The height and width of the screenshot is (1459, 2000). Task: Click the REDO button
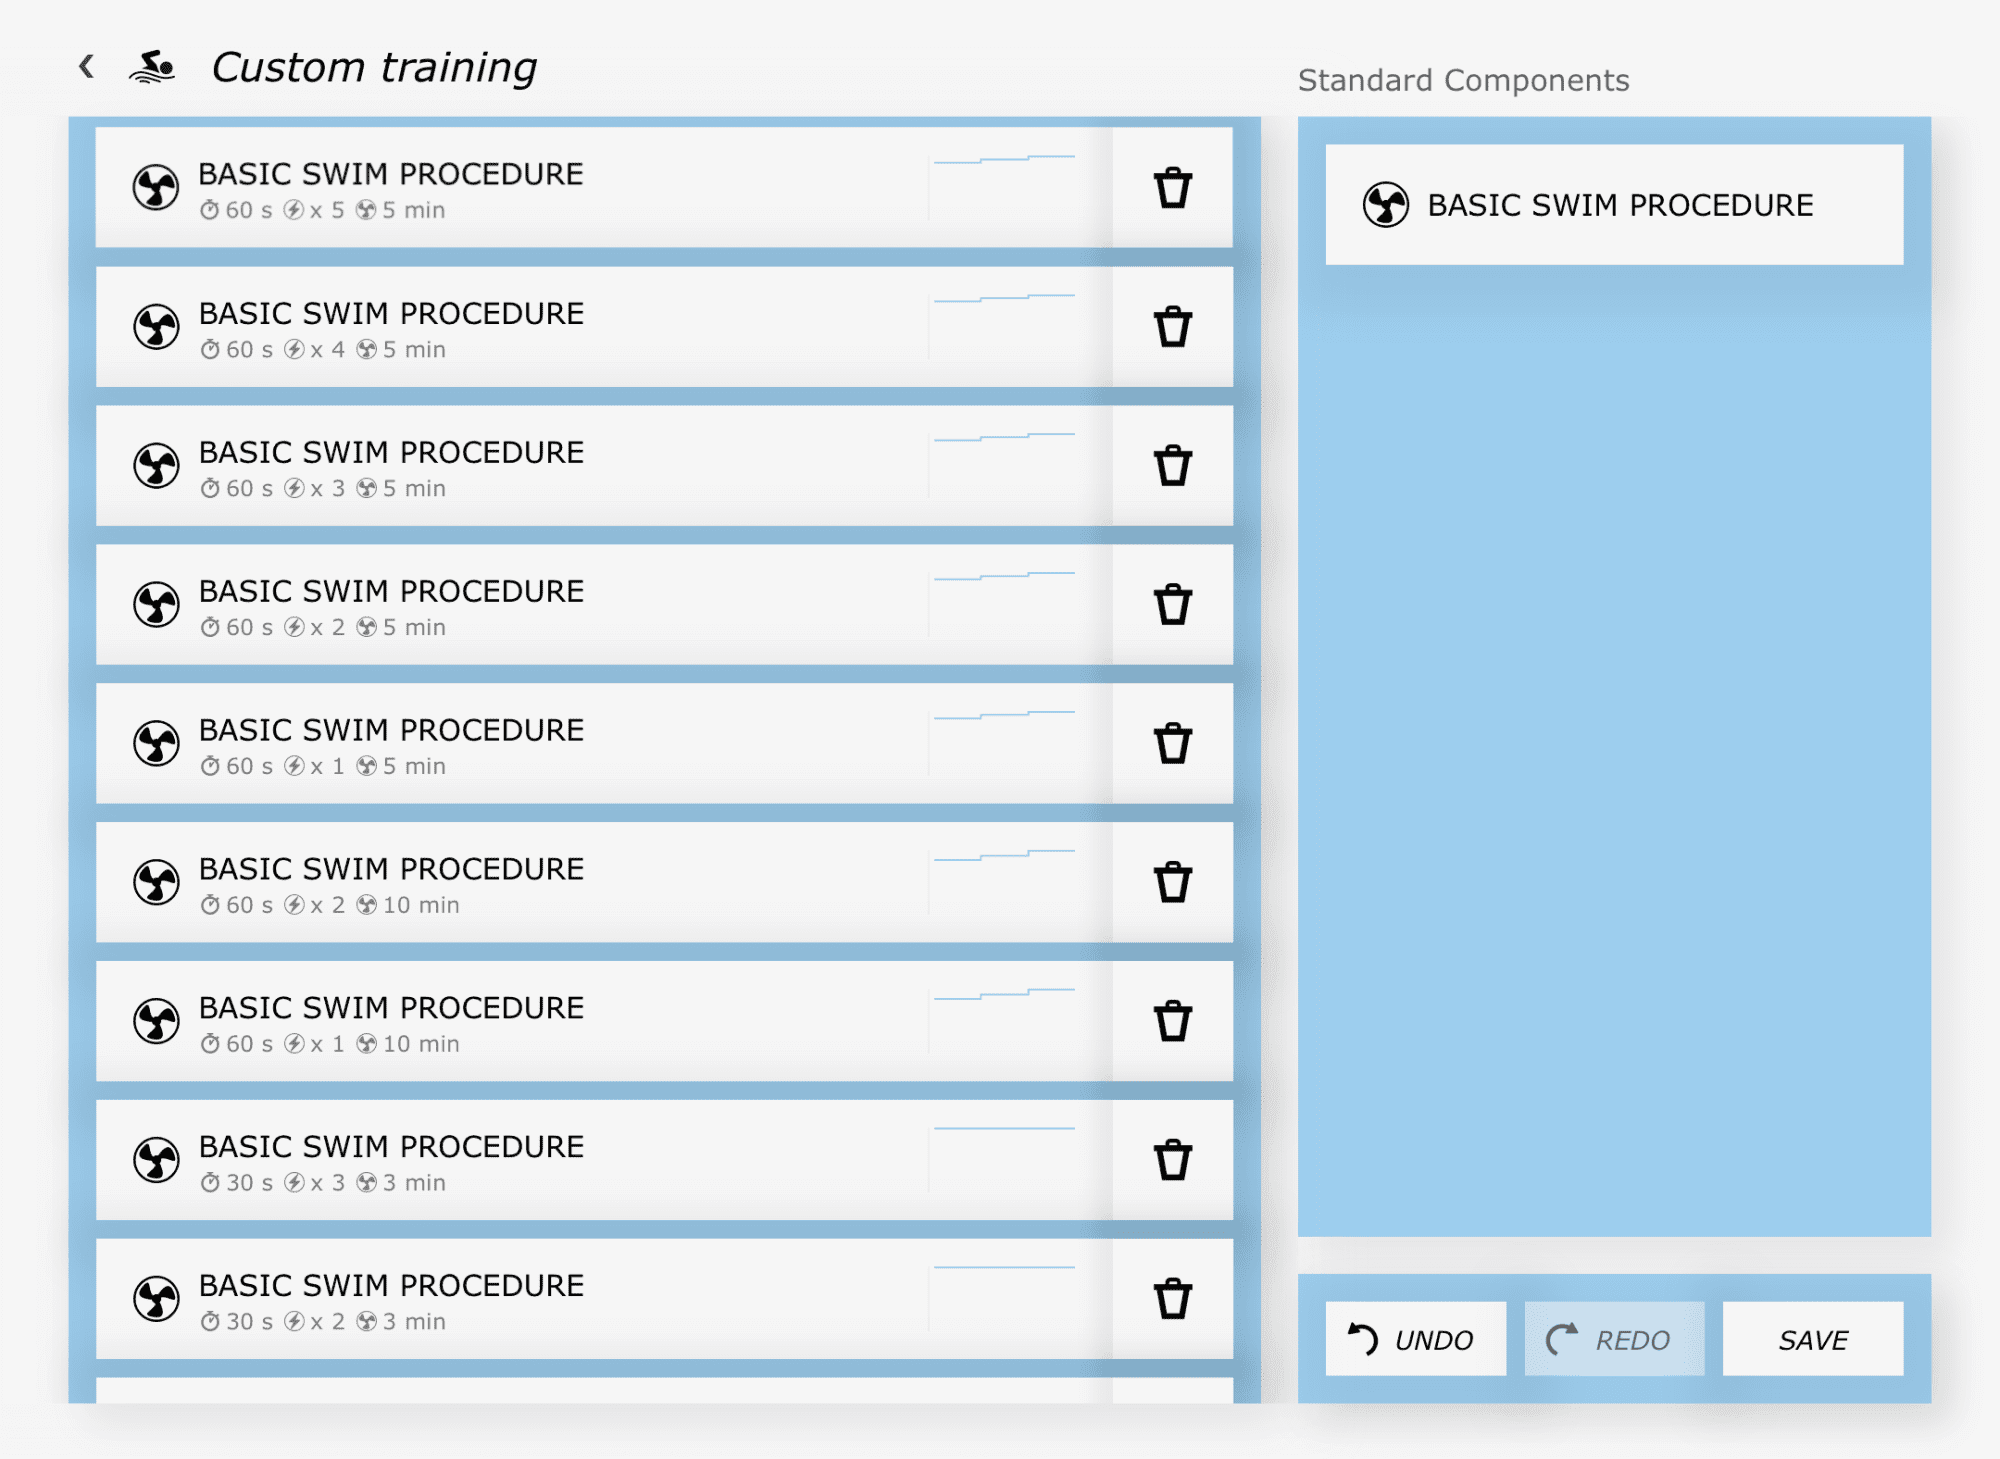1613,1338
